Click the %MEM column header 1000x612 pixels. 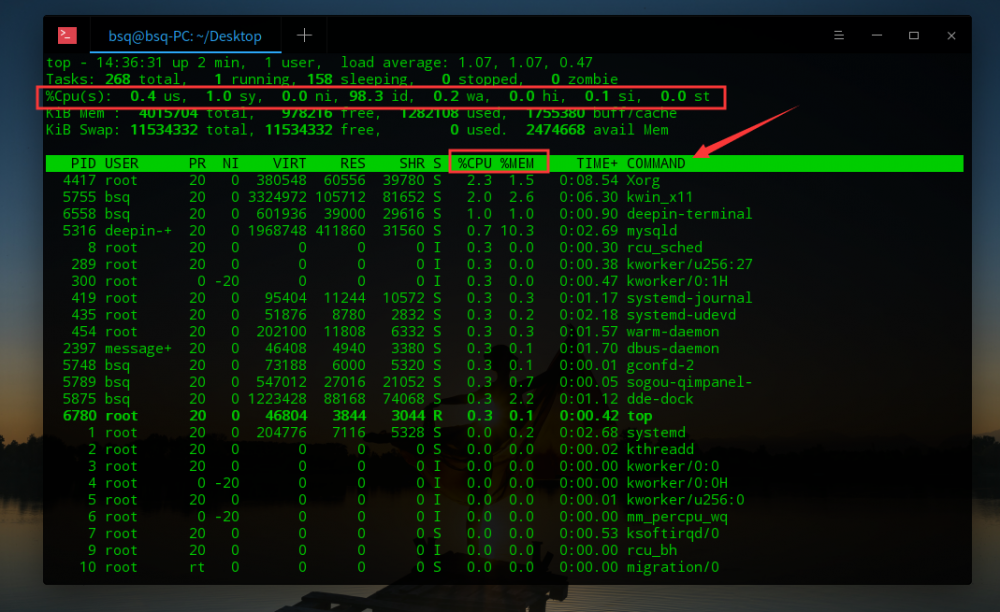(517, 163)
